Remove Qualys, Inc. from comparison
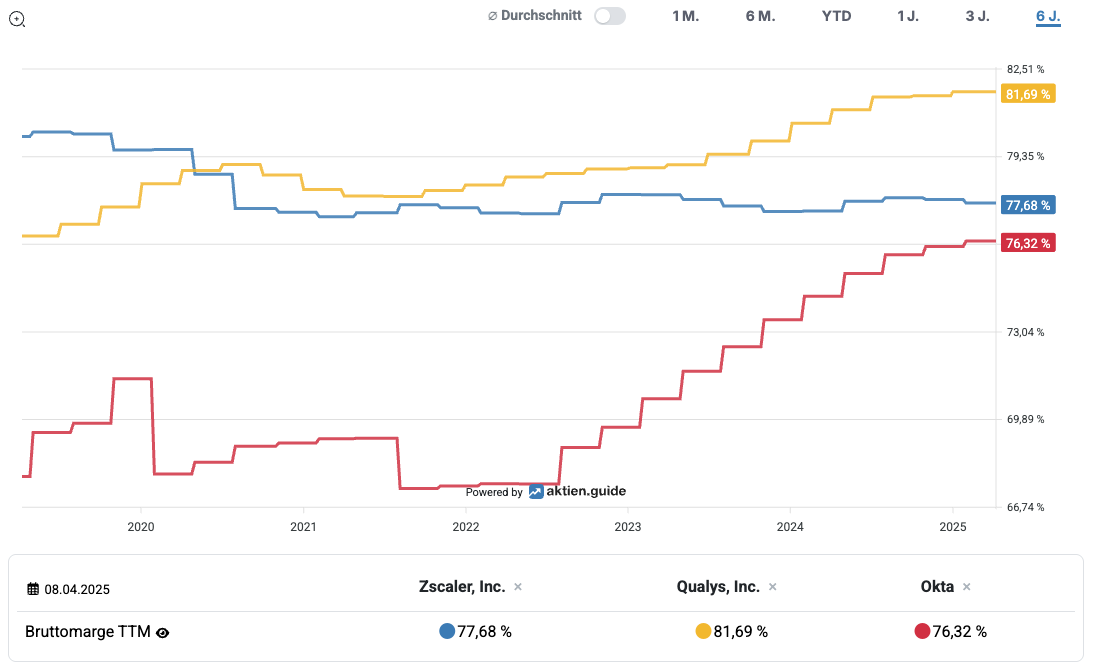The height and width of the screenshot is (669, 1094). 772,587
